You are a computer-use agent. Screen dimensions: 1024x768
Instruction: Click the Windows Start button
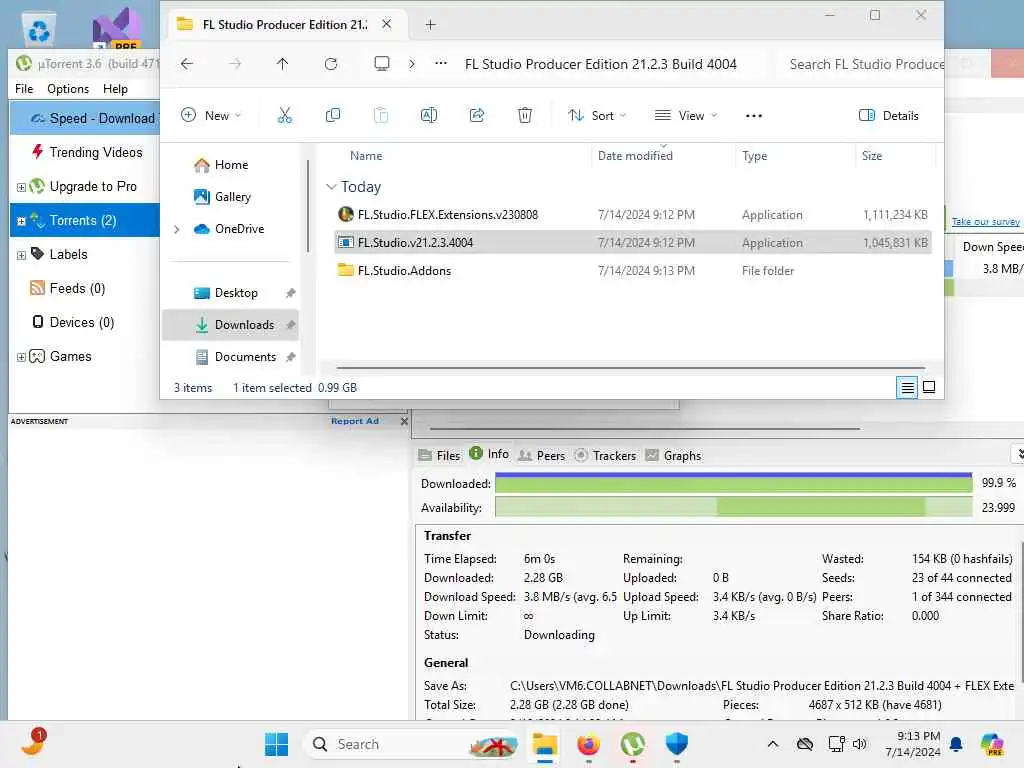point(276,744)
